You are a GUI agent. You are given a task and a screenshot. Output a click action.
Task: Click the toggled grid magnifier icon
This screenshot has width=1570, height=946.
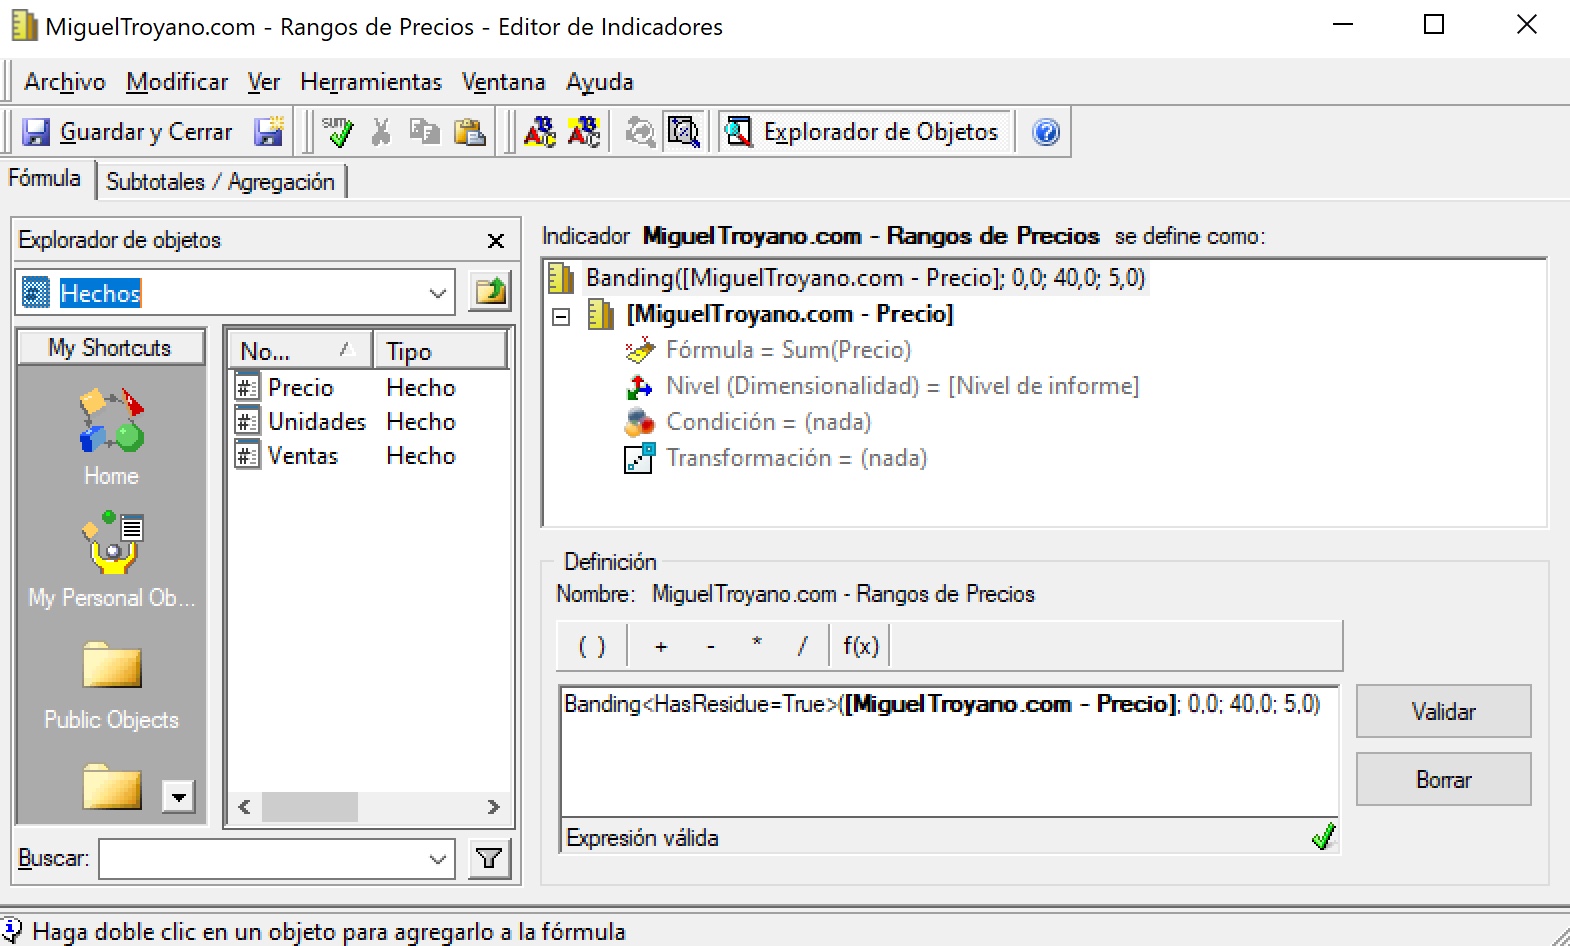[x=684, y=132]
